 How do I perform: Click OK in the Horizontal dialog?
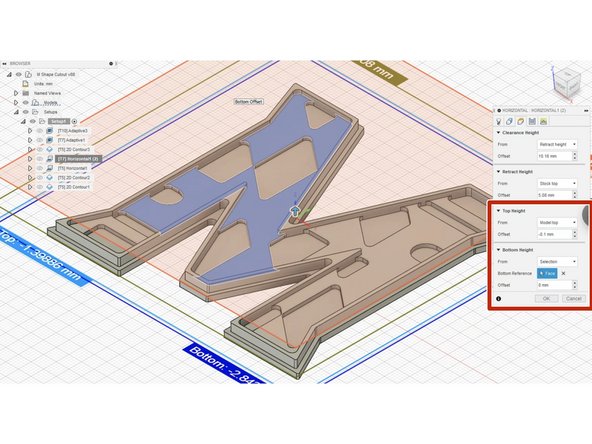click(x=546, y=299)
